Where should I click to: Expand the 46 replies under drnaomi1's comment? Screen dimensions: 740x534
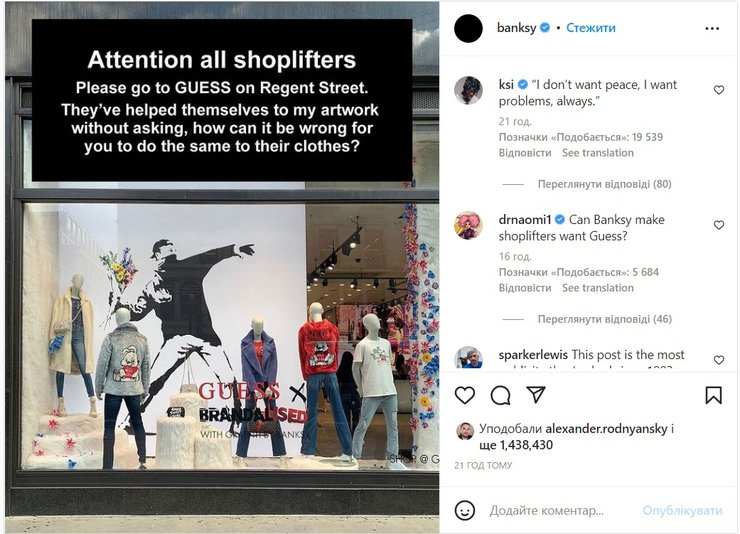click(x=605, y=319)
